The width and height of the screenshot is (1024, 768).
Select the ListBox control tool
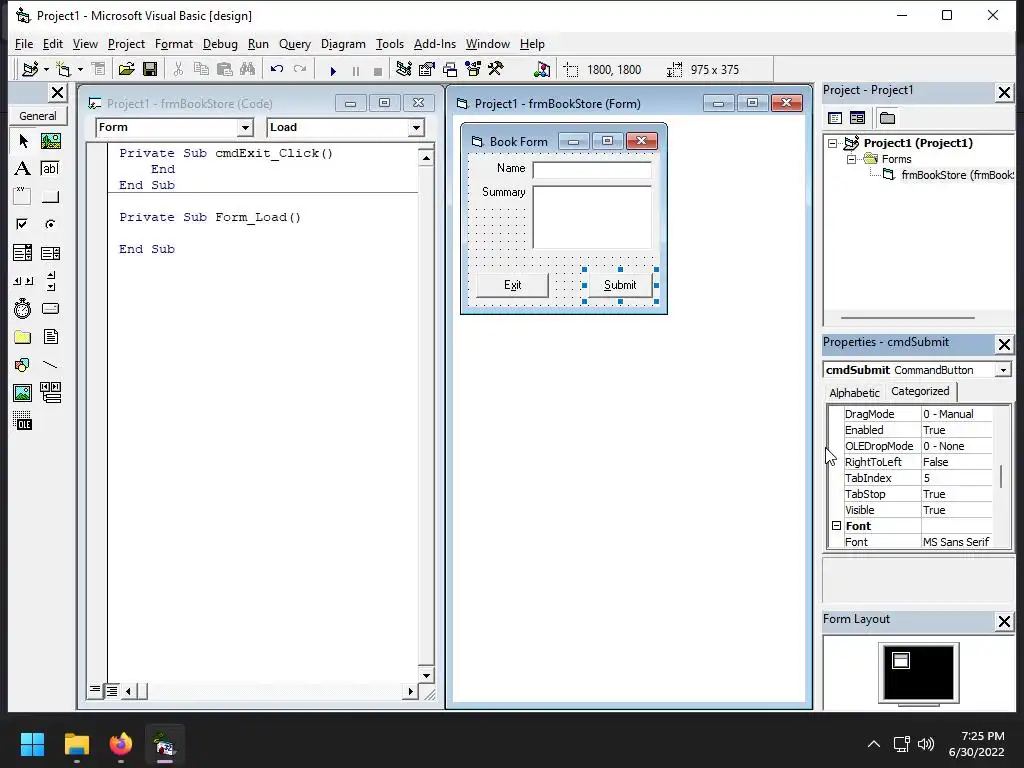coord(50,253)
